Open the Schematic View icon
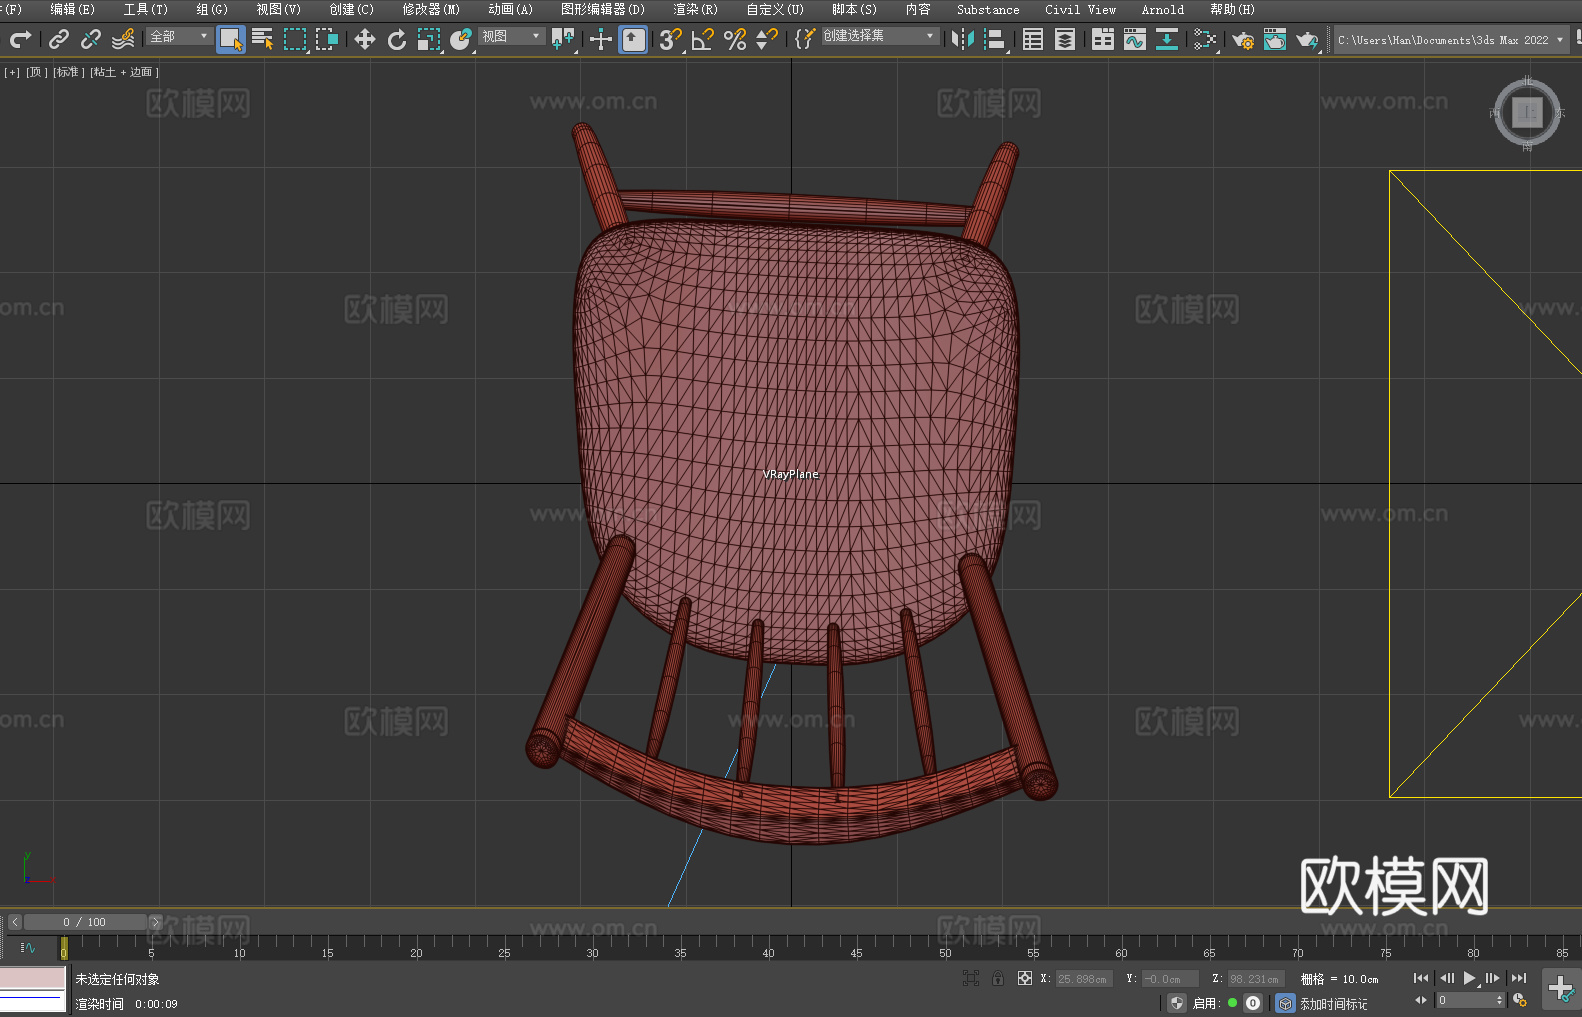 (1167, 39)
